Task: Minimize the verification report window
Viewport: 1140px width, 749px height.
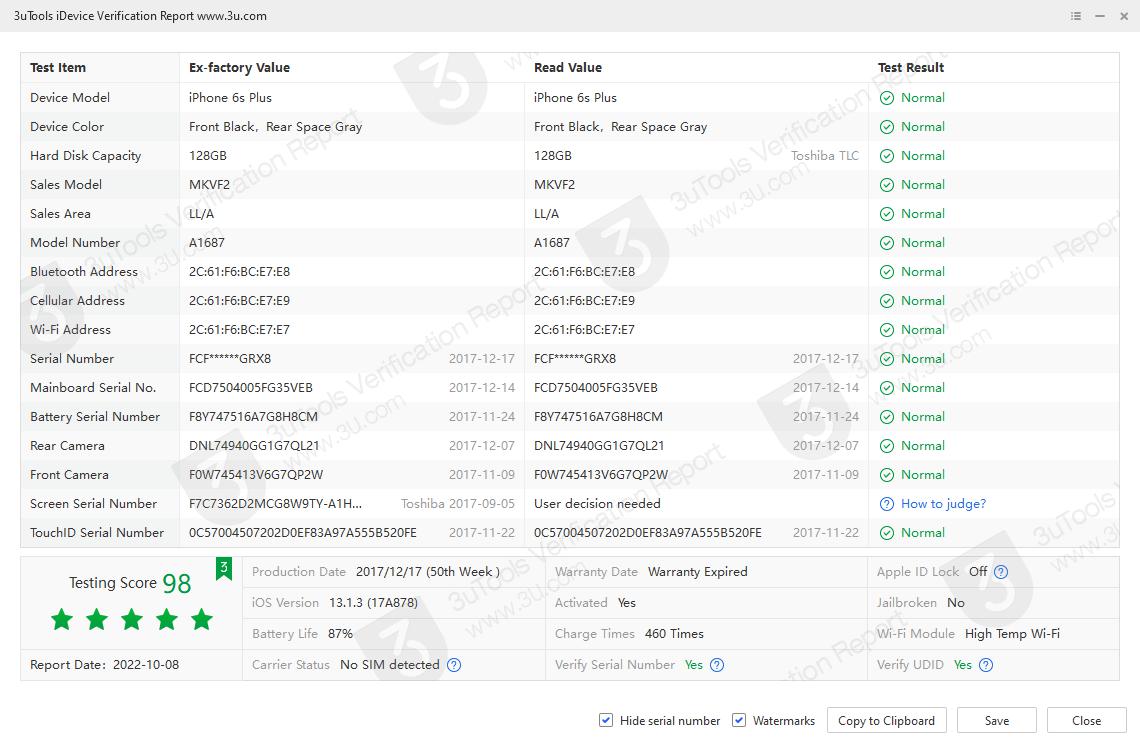Action: pyautogui.click(x=1100, y=16)
